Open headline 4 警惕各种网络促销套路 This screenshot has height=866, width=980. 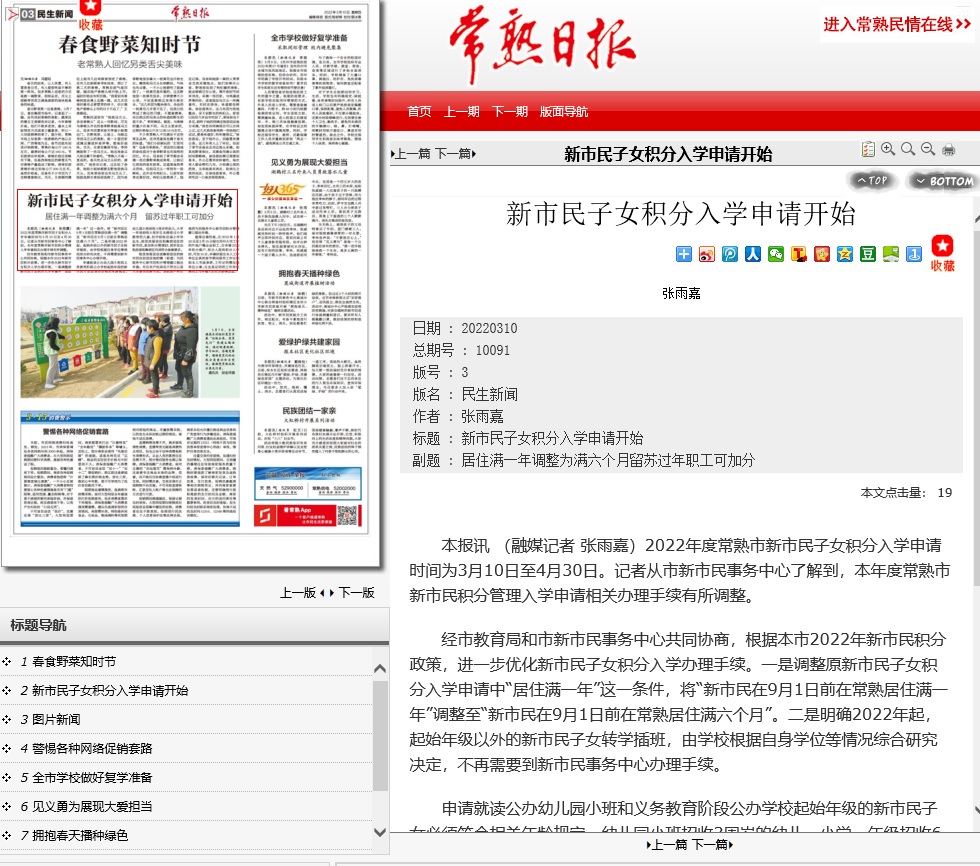point(92,748)
